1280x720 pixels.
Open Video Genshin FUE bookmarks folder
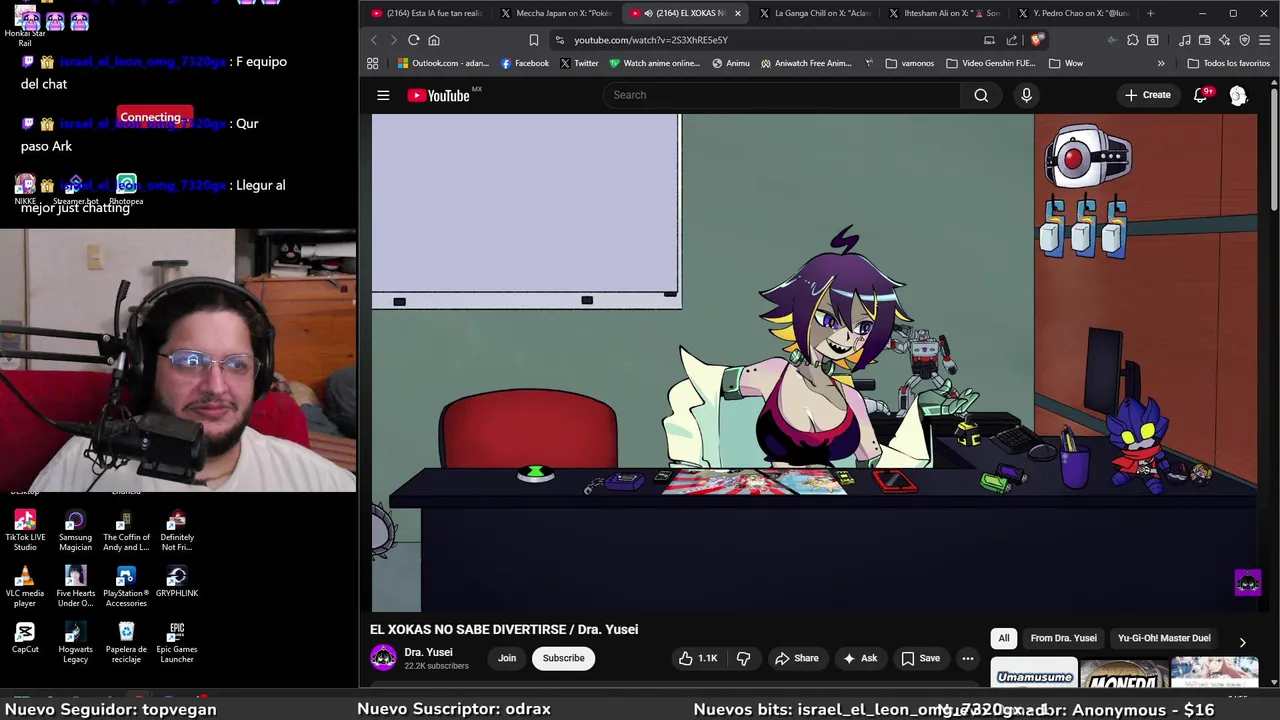[991, 63]
